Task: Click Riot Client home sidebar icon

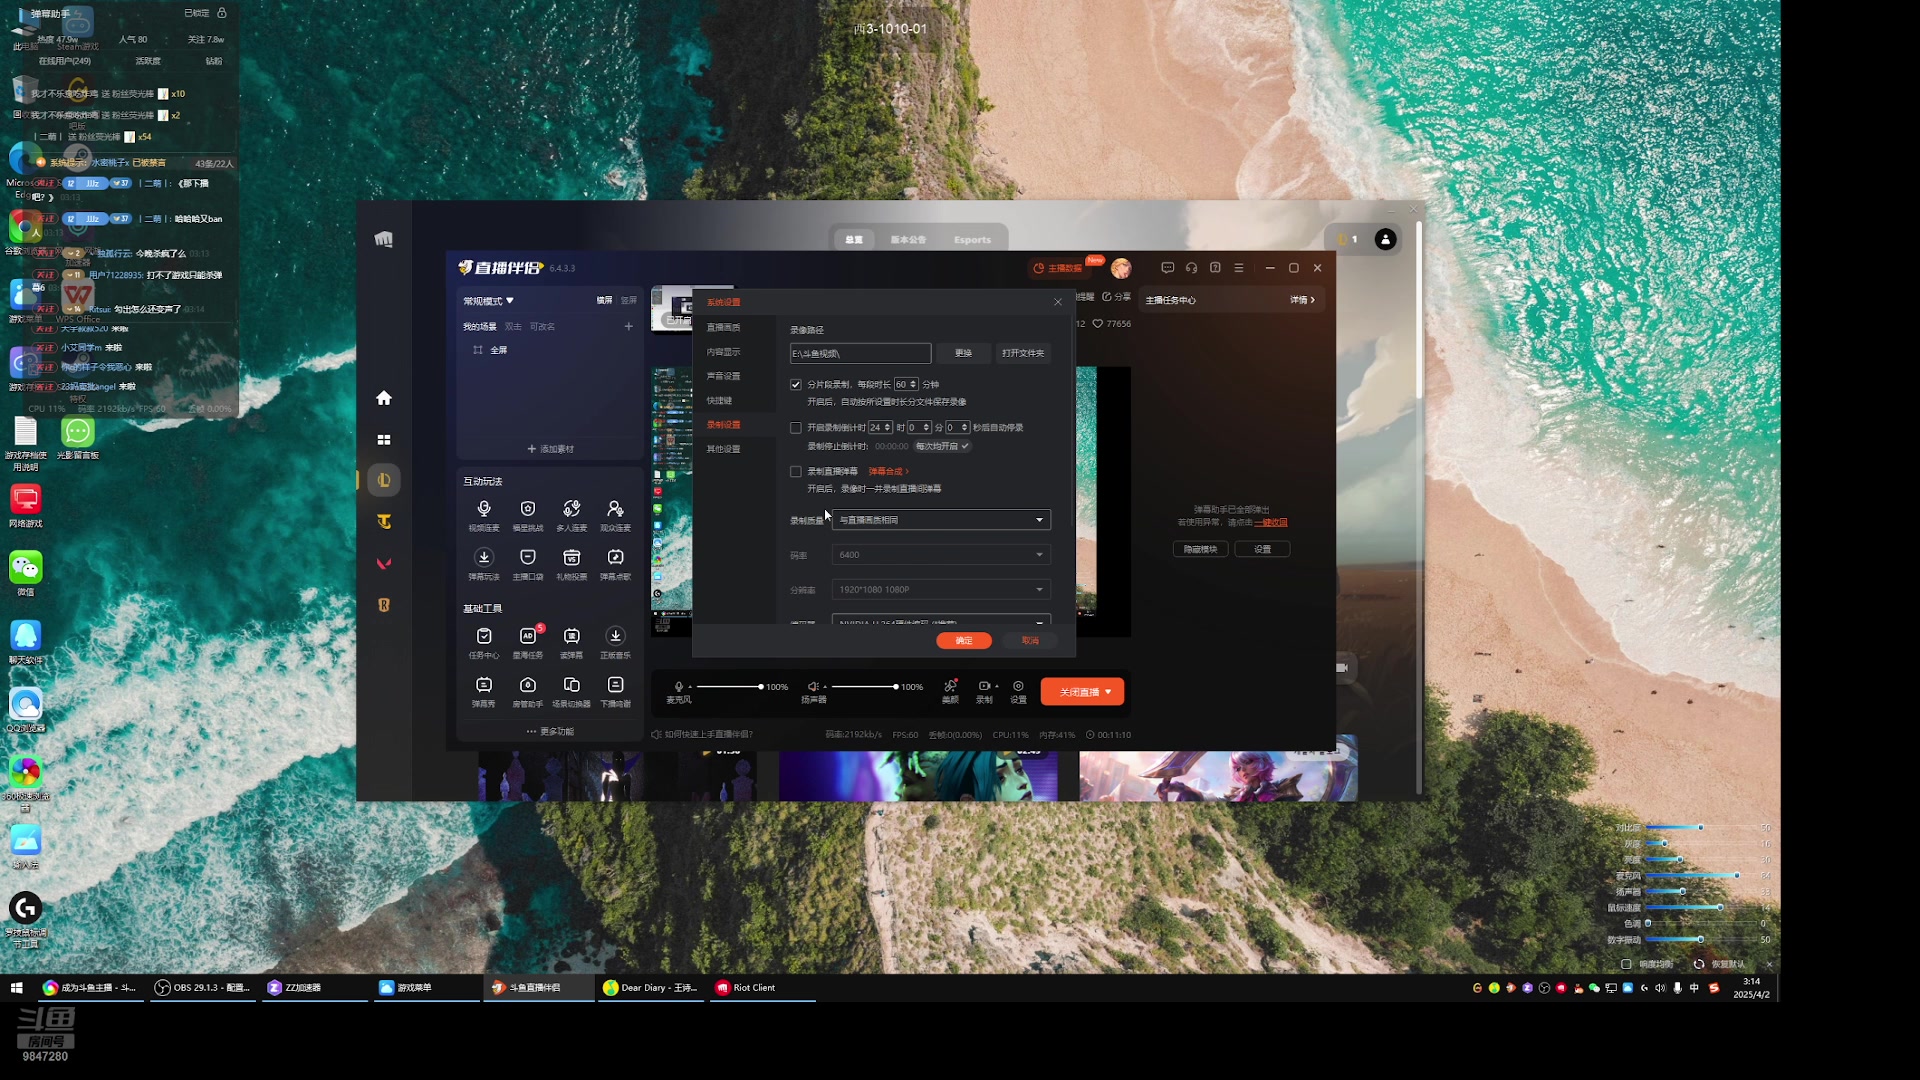Action: tap(384, 398)
